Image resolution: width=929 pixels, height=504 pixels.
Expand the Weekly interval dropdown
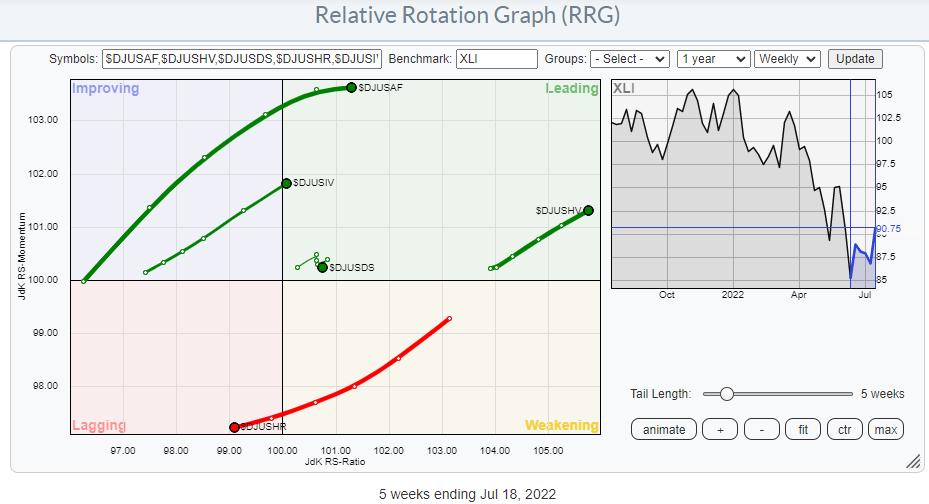click(x=787, y=59)
